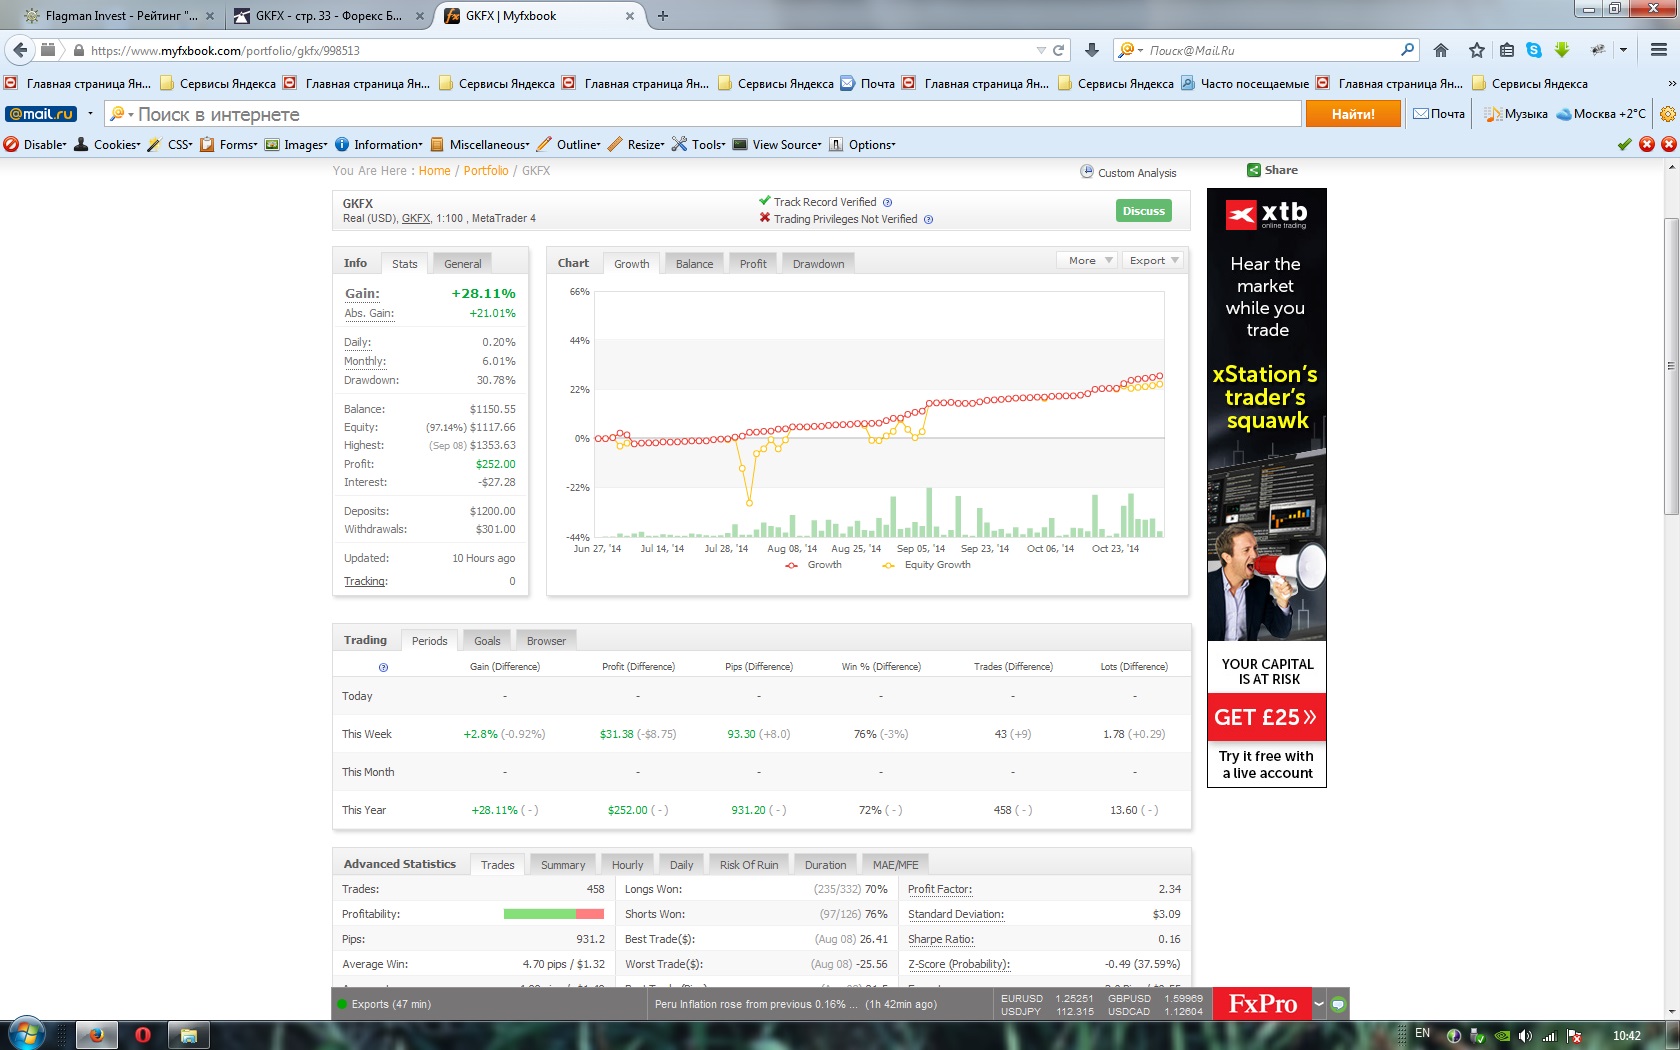
Task: Open the MAE/MFE statistics tab
Action: [895, 865]
